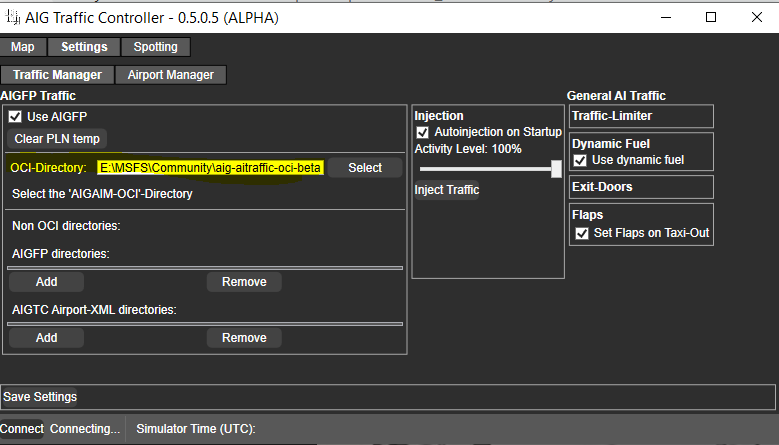Uncheck Use dynamic fuel
The height and width of the screenshot is (445, 779).
[580, 160]
